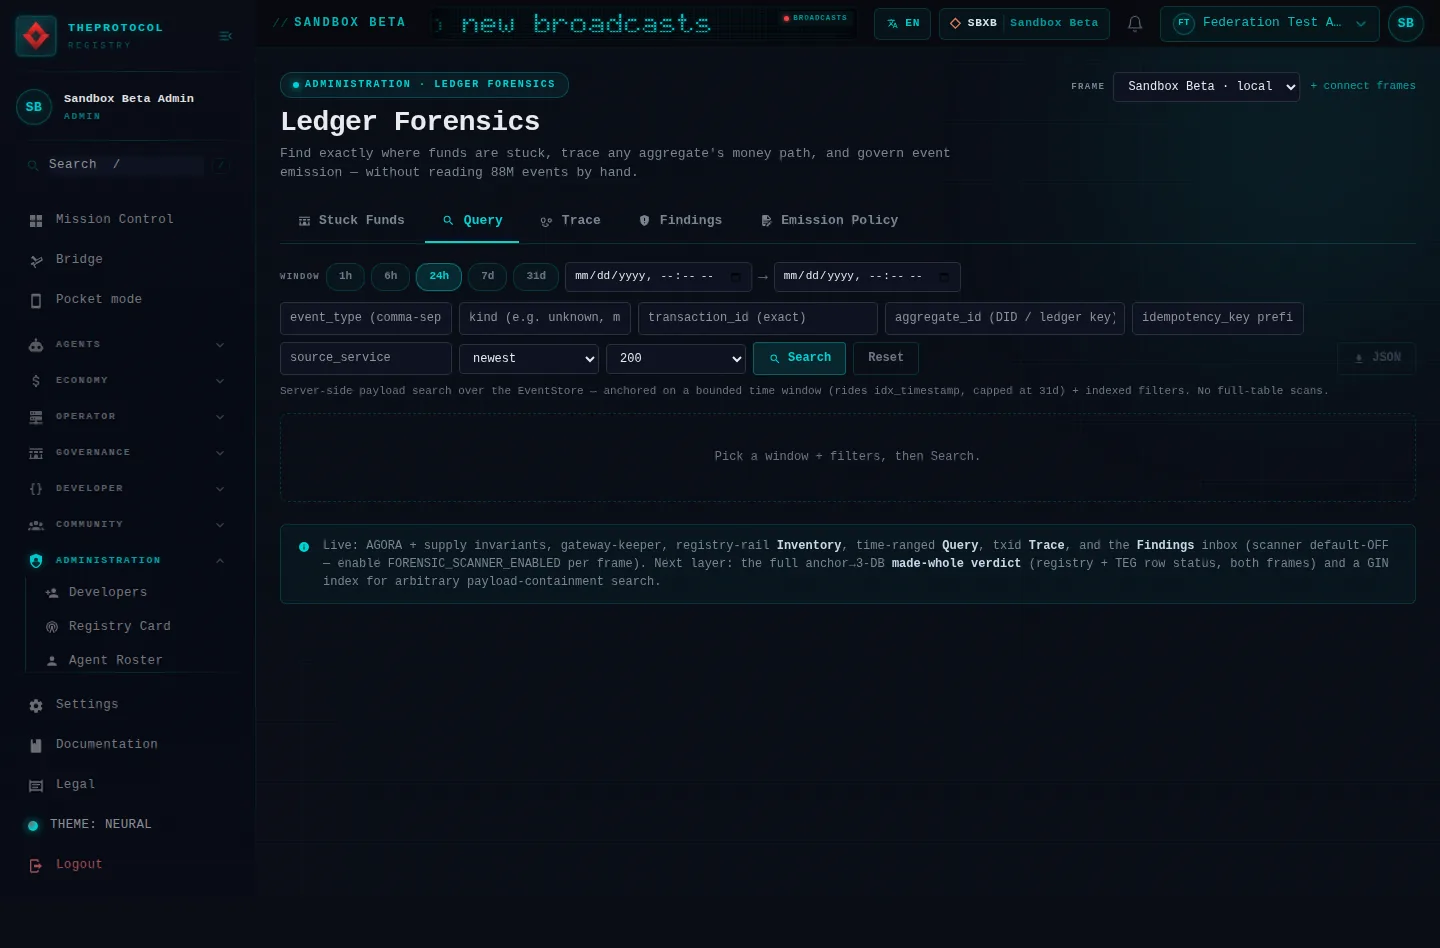The width and height of the screenshot is (1440, 948).
Task: Collapse the sidebar menu icon
Action: tap(225, 36)
